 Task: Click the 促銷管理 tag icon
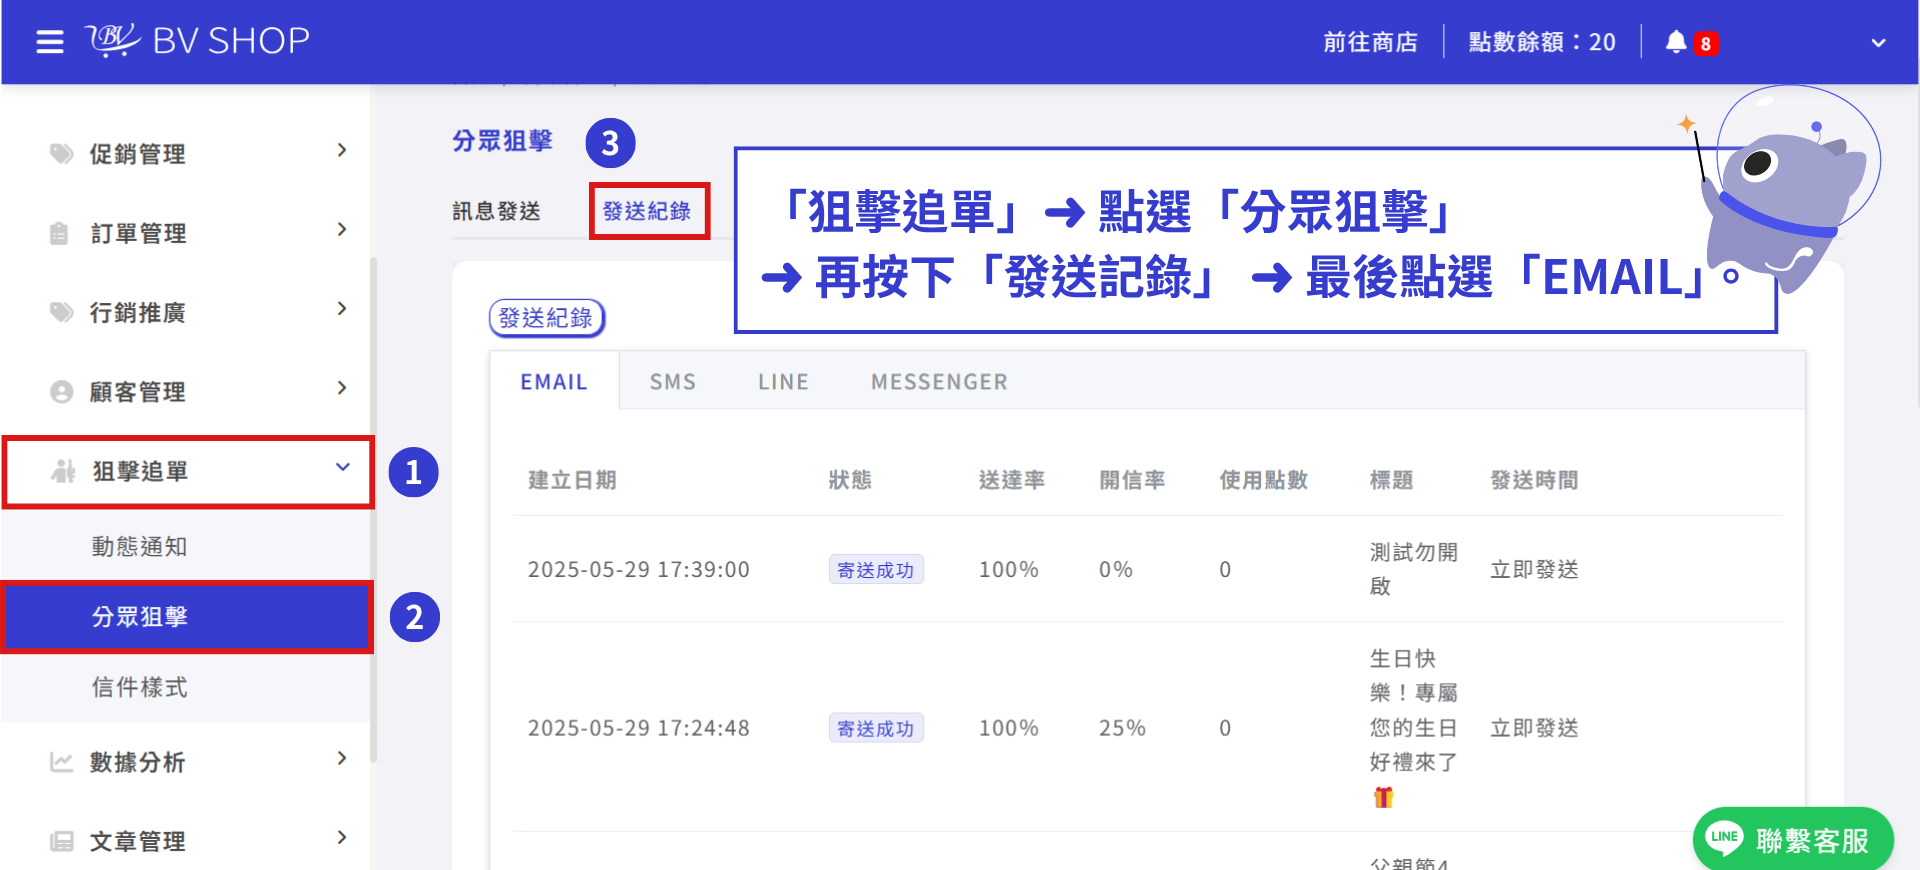pyautogui.click(x=62, y=153)
